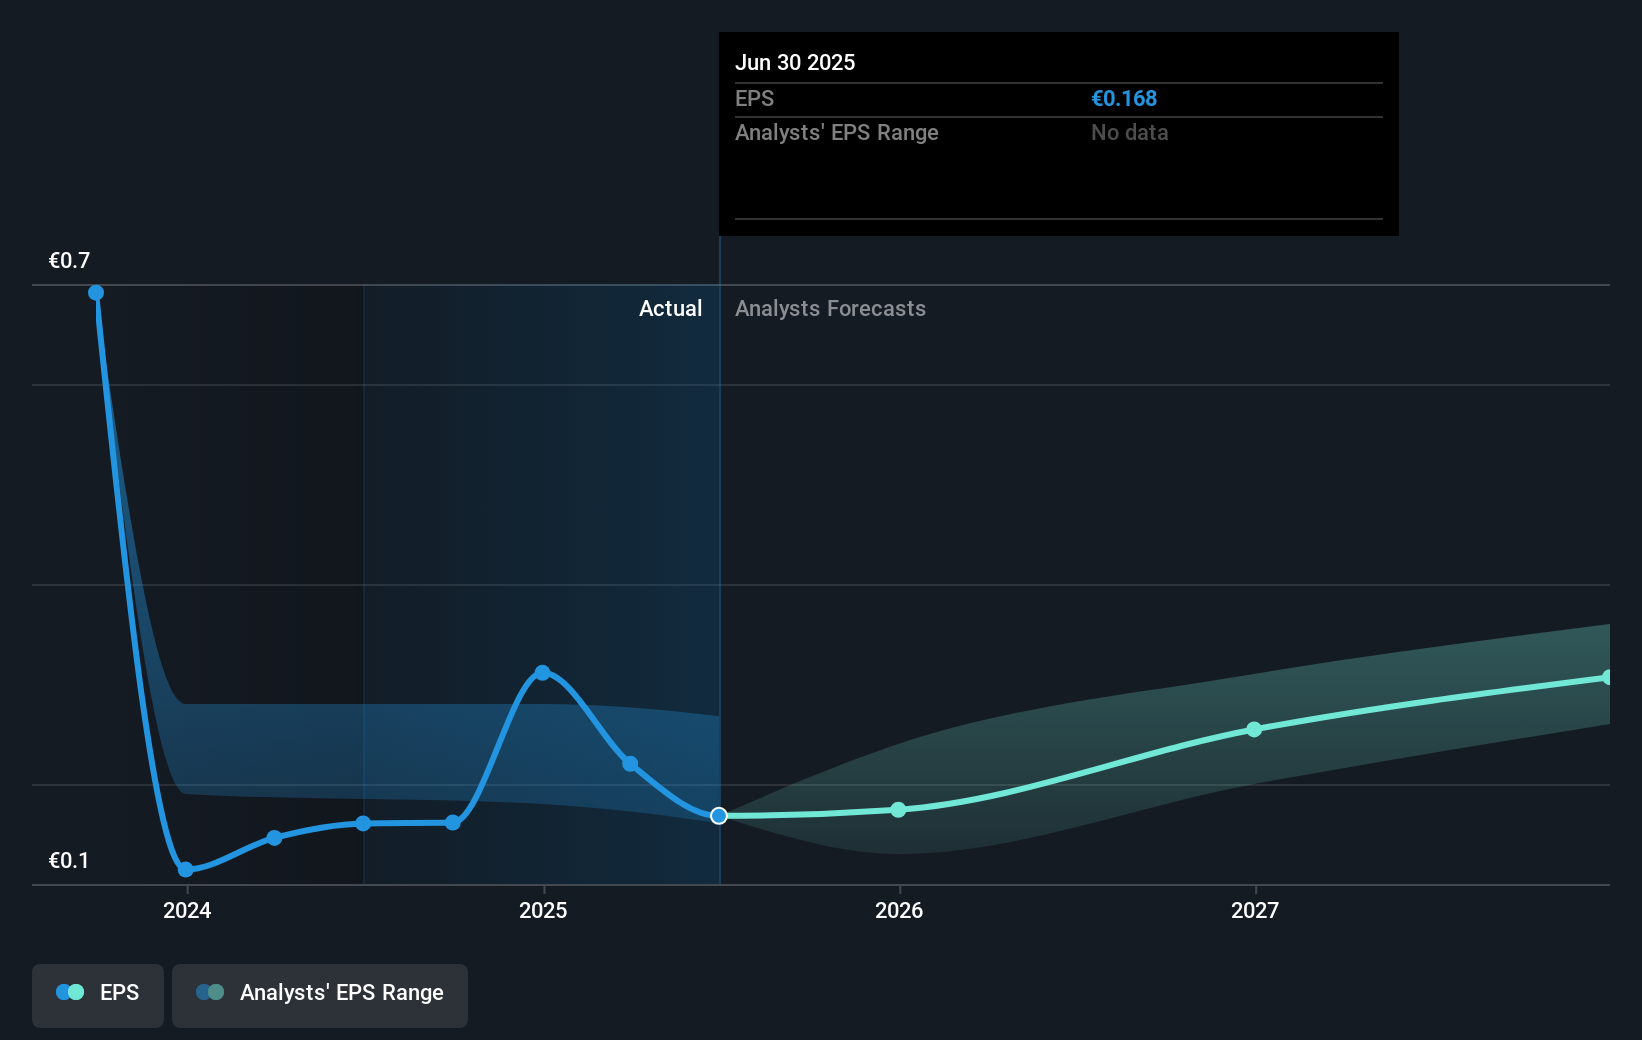Click the €0.168 EPS value in tooltip
This screenshot has height=1040, width=1642.
coord(1124,99)
